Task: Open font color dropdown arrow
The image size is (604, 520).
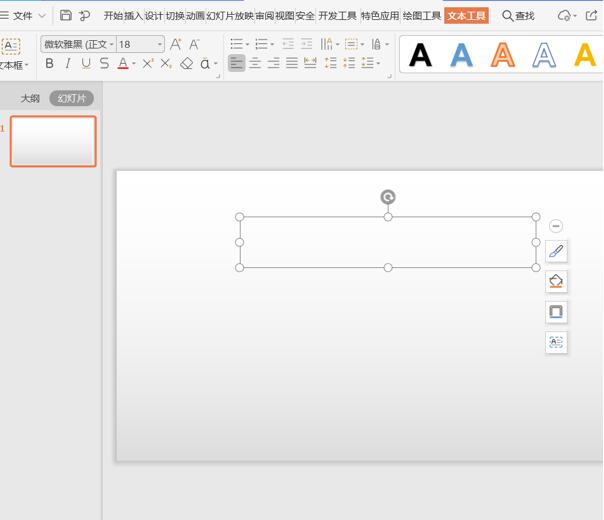Action: [x=134, y=64]
